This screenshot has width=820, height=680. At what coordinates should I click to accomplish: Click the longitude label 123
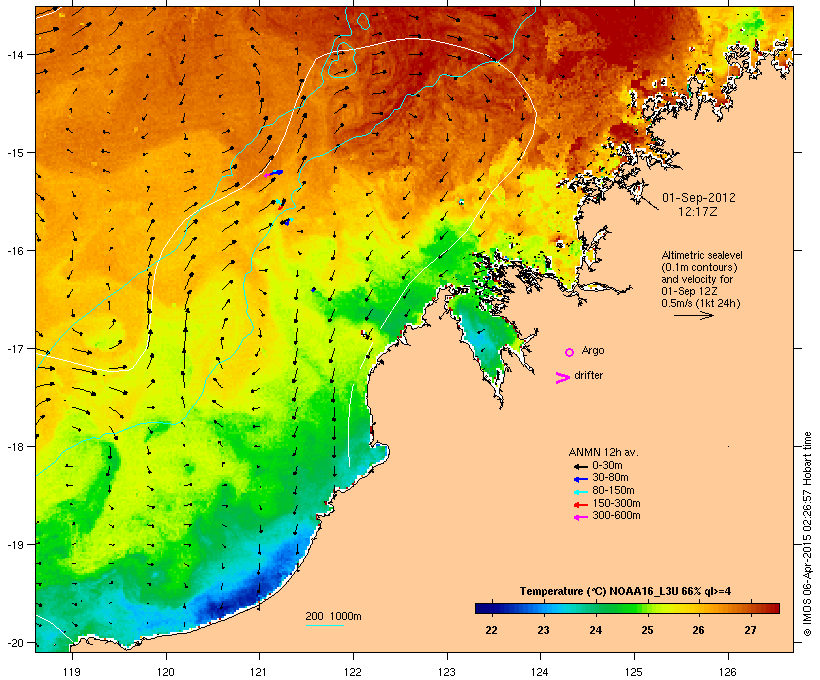(x=447, y=672)
